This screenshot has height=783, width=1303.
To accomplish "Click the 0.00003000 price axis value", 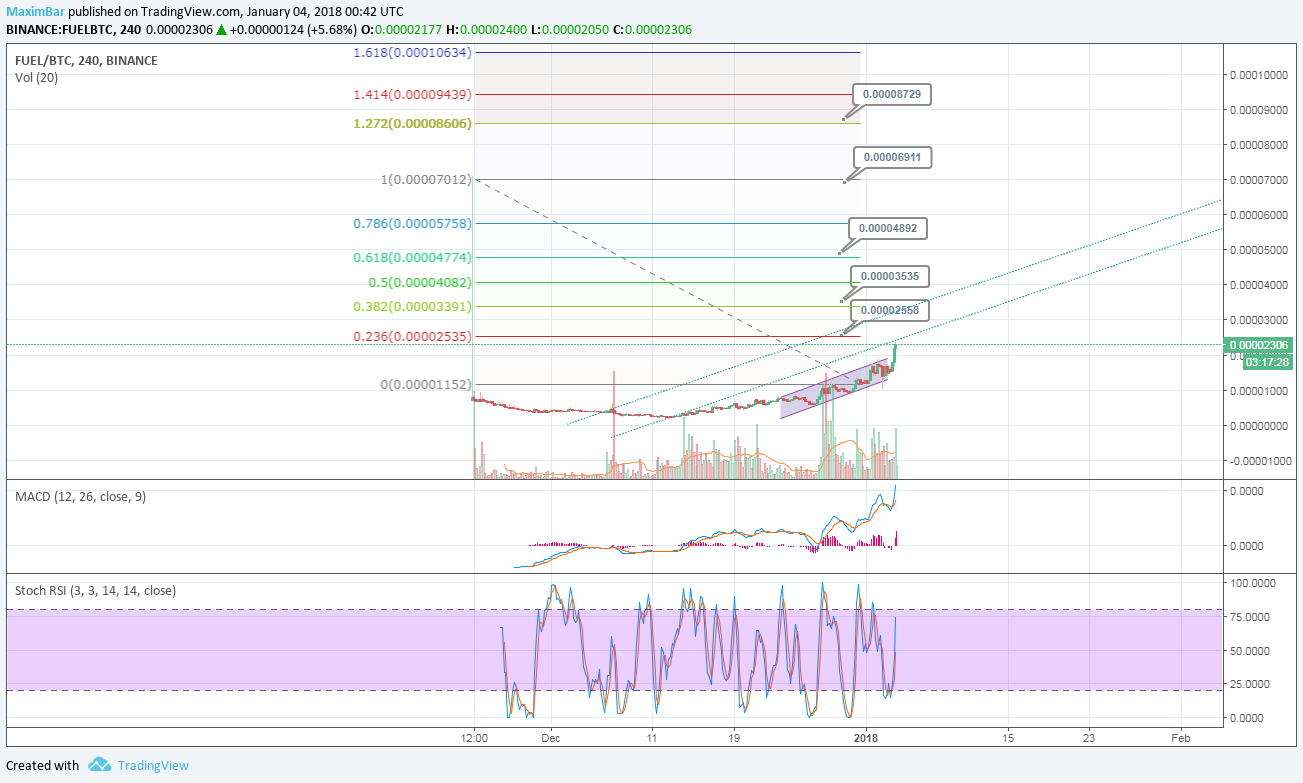I will point(1260,319).
